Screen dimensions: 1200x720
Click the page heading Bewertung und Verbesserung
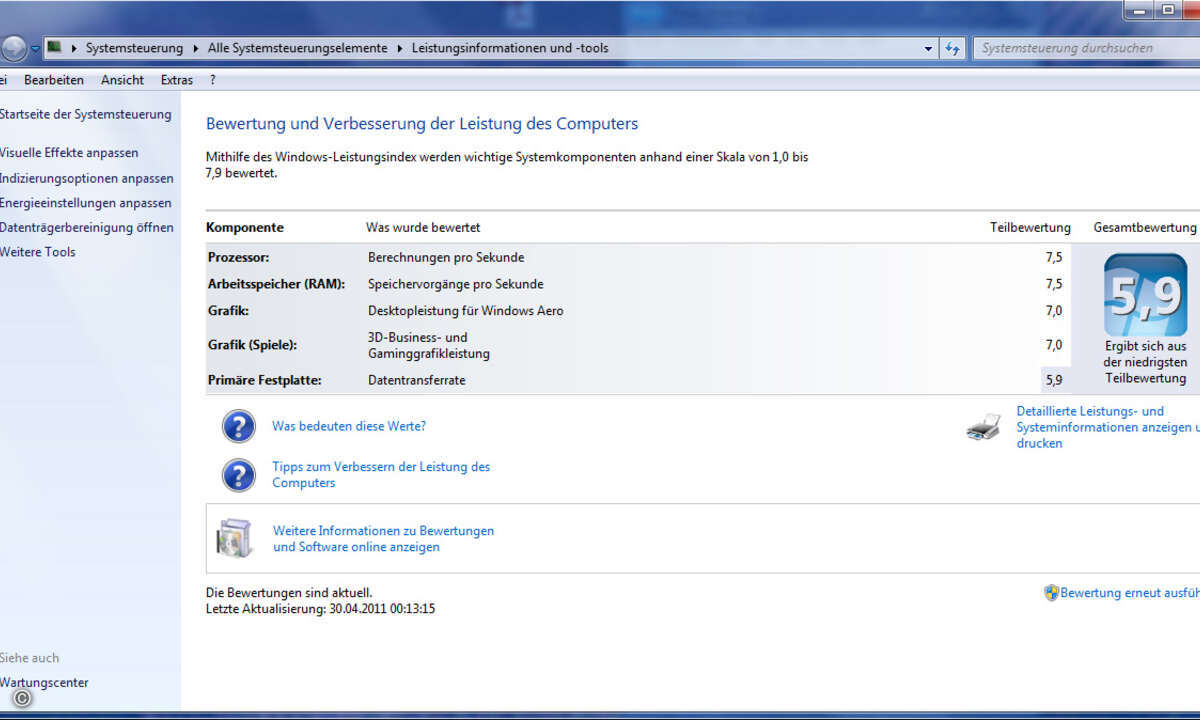[x=422, y=124]
